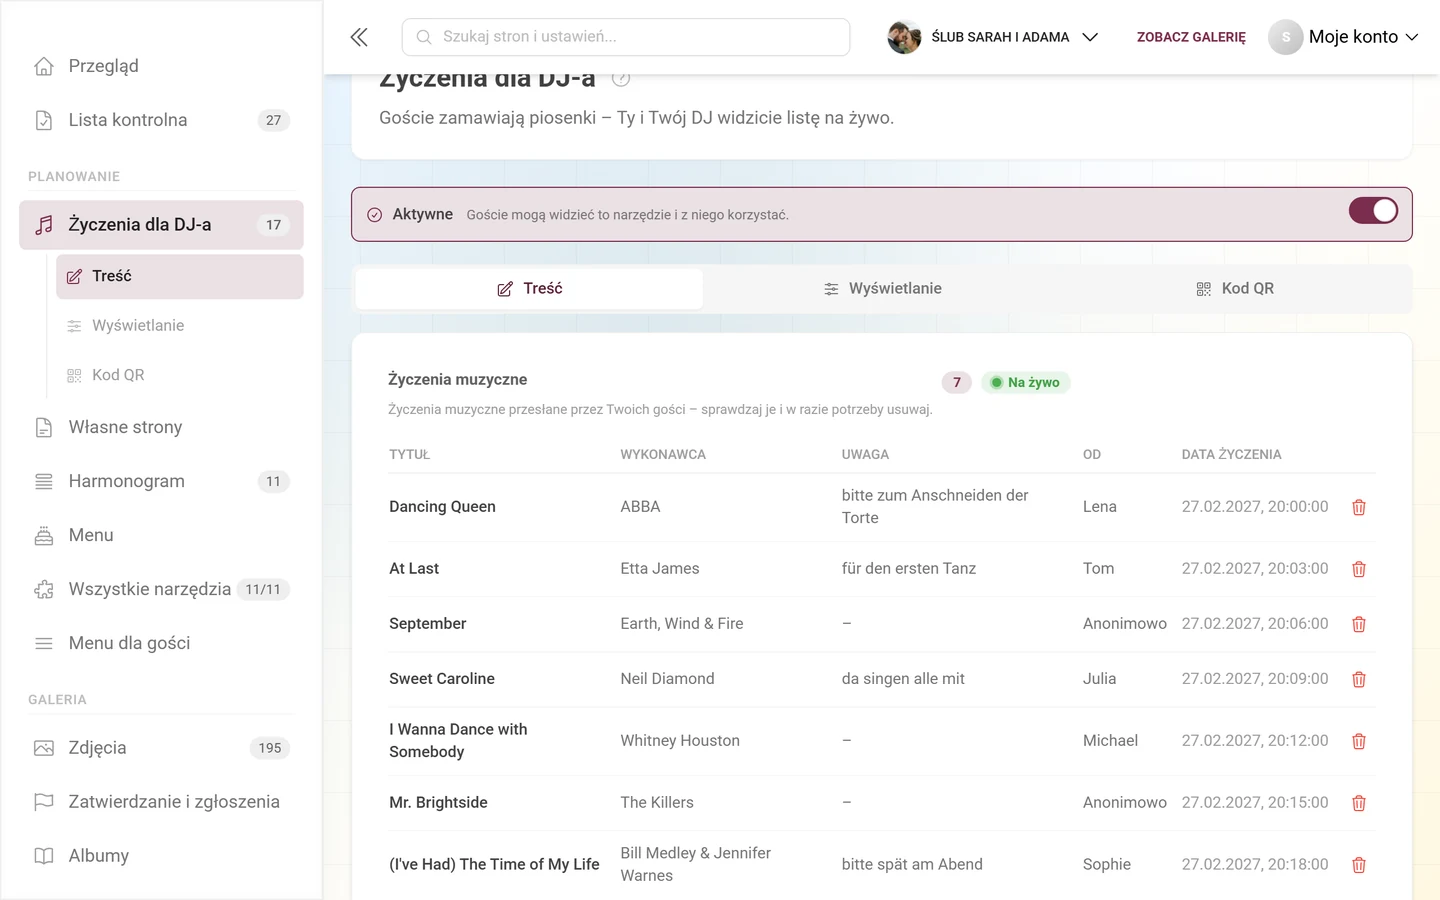
Task: Delete the Mr. Brightside song request
Action: click(1359, 803)
